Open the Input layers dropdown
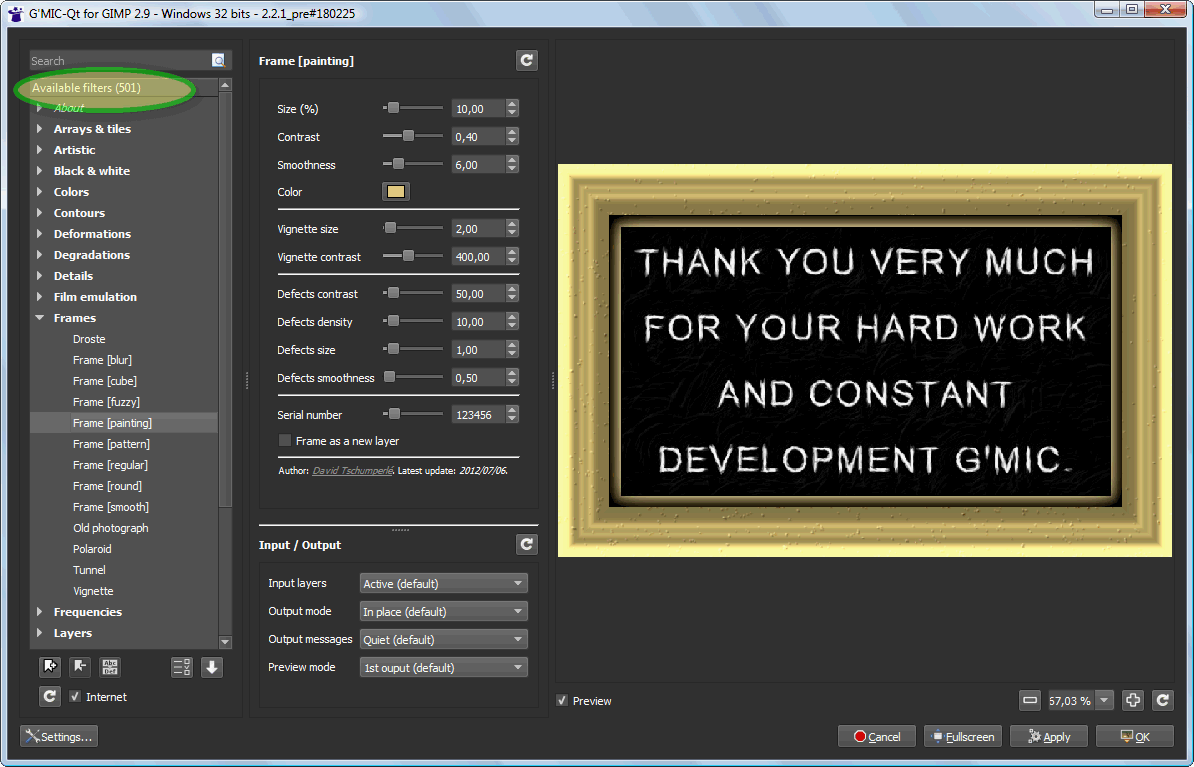 443,583
